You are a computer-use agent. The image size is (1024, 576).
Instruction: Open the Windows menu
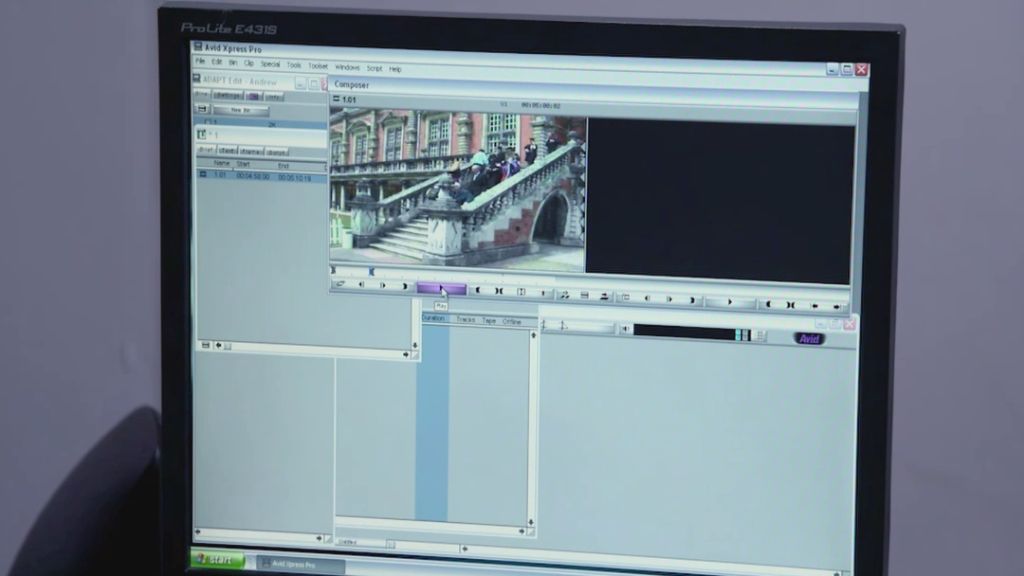[x=347, y=67]
